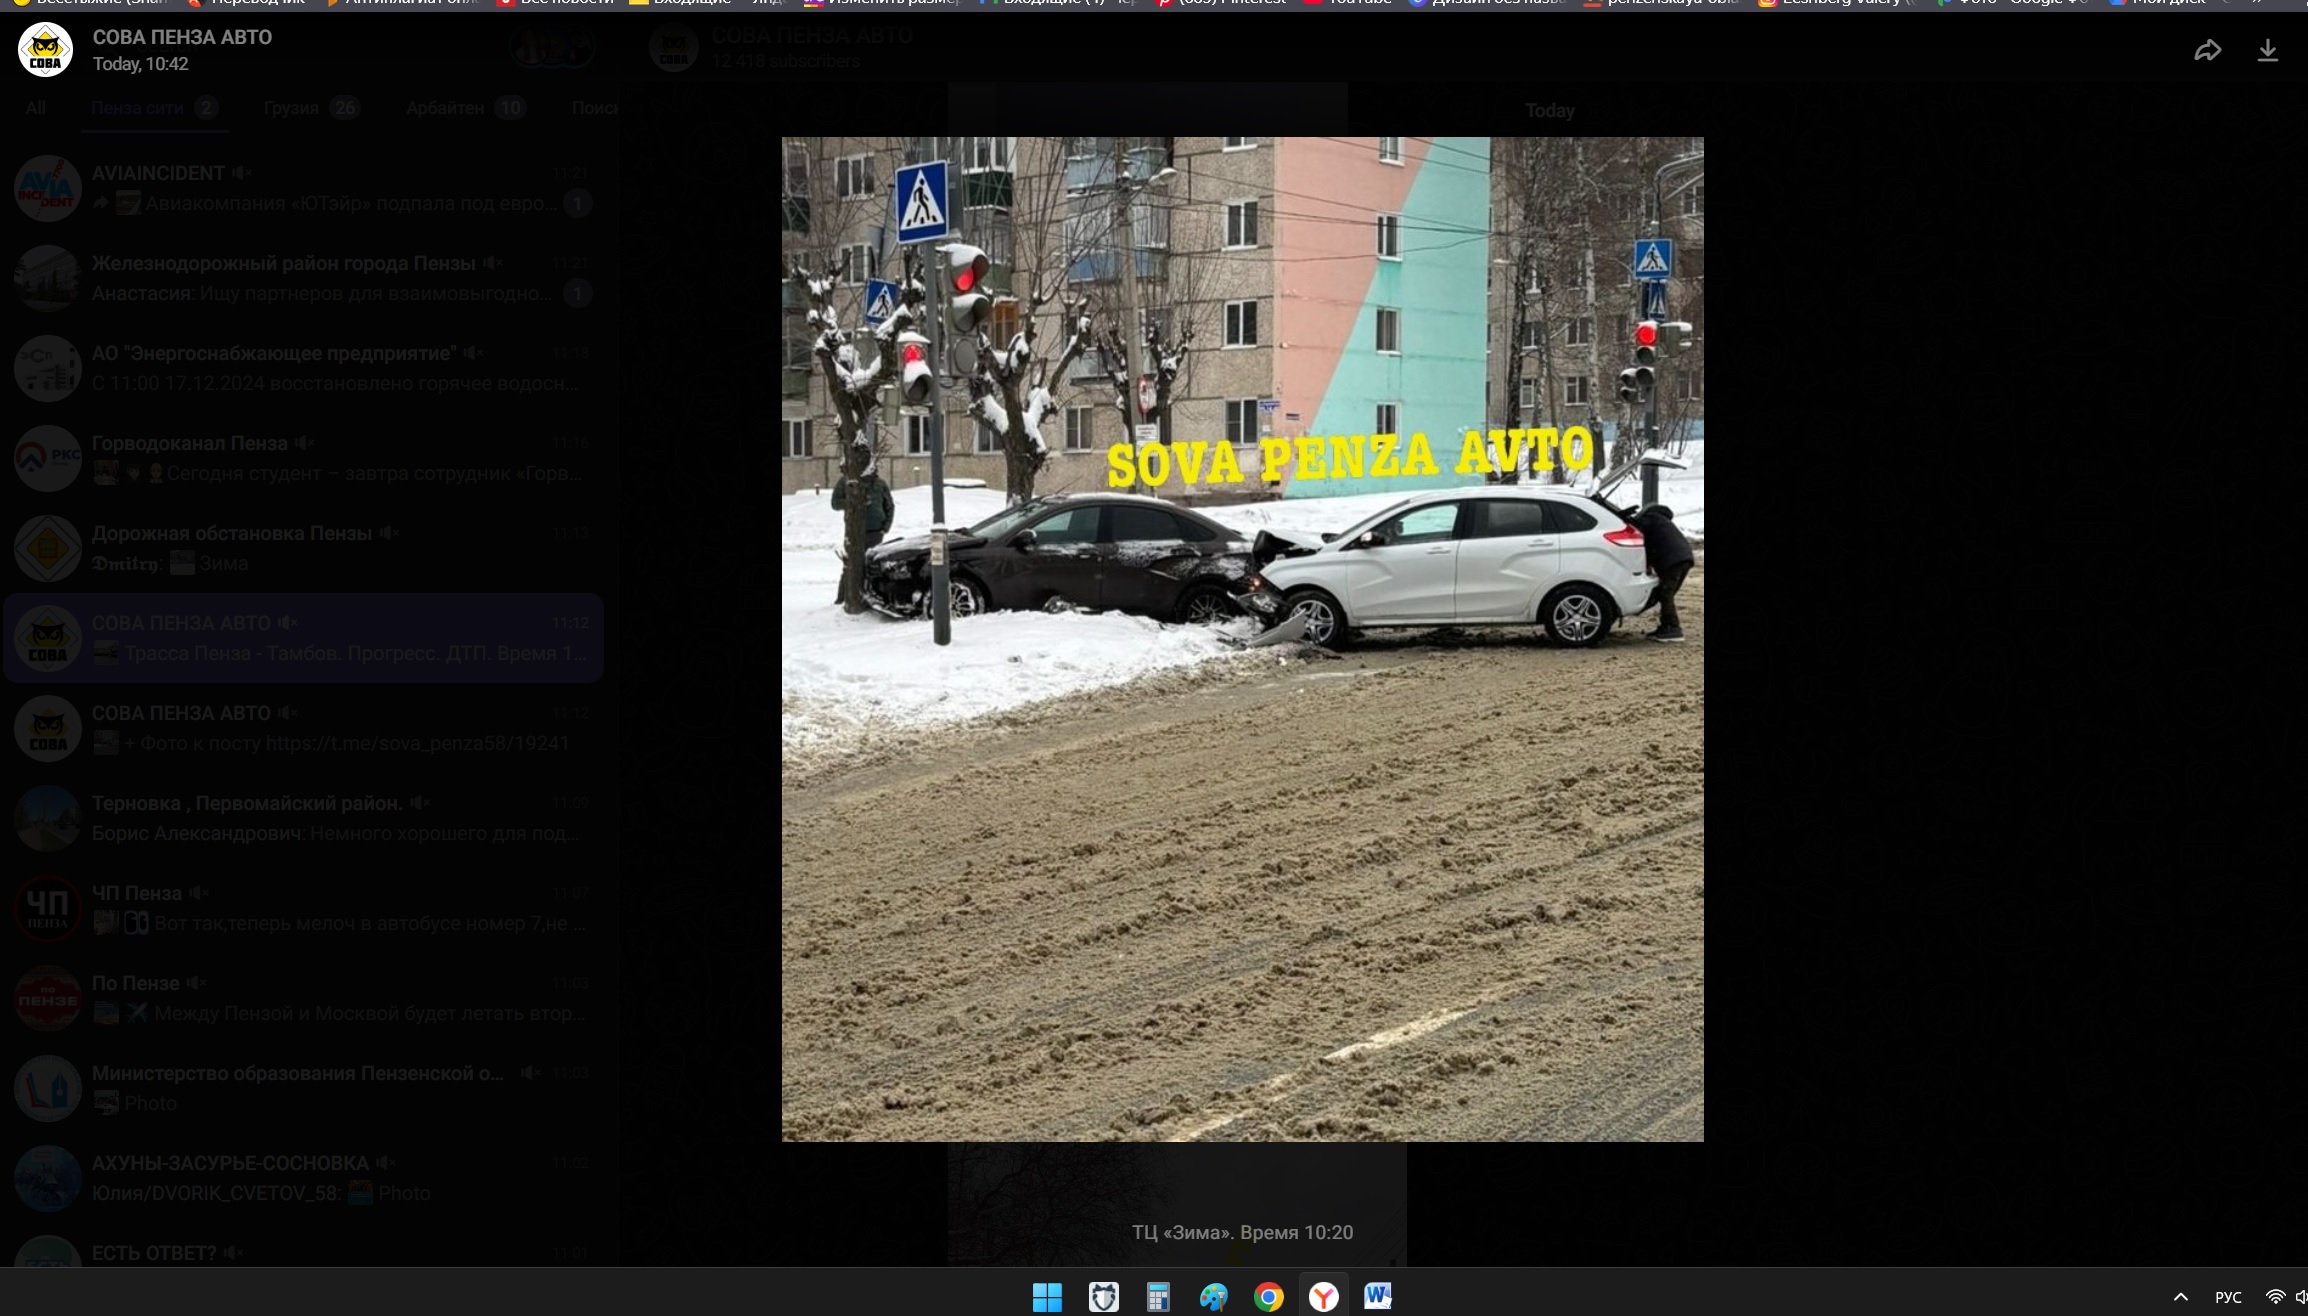Switch input language via РУС indicator
The width and height of the screenshot is (2308, 1316).
pyautogui.click(x=2227, y=1297)
